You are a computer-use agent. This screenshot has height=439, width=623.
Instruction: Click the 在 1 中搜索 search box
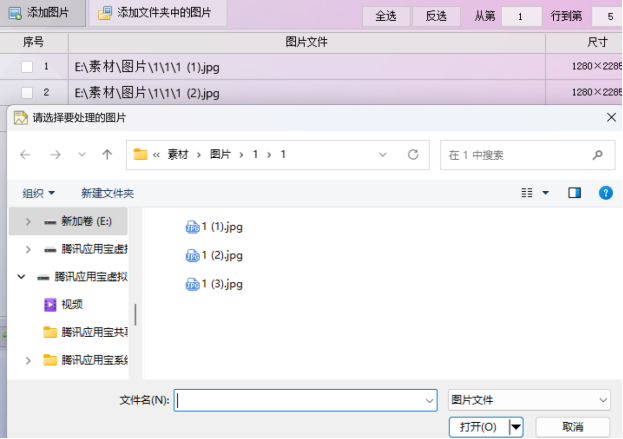527,155
